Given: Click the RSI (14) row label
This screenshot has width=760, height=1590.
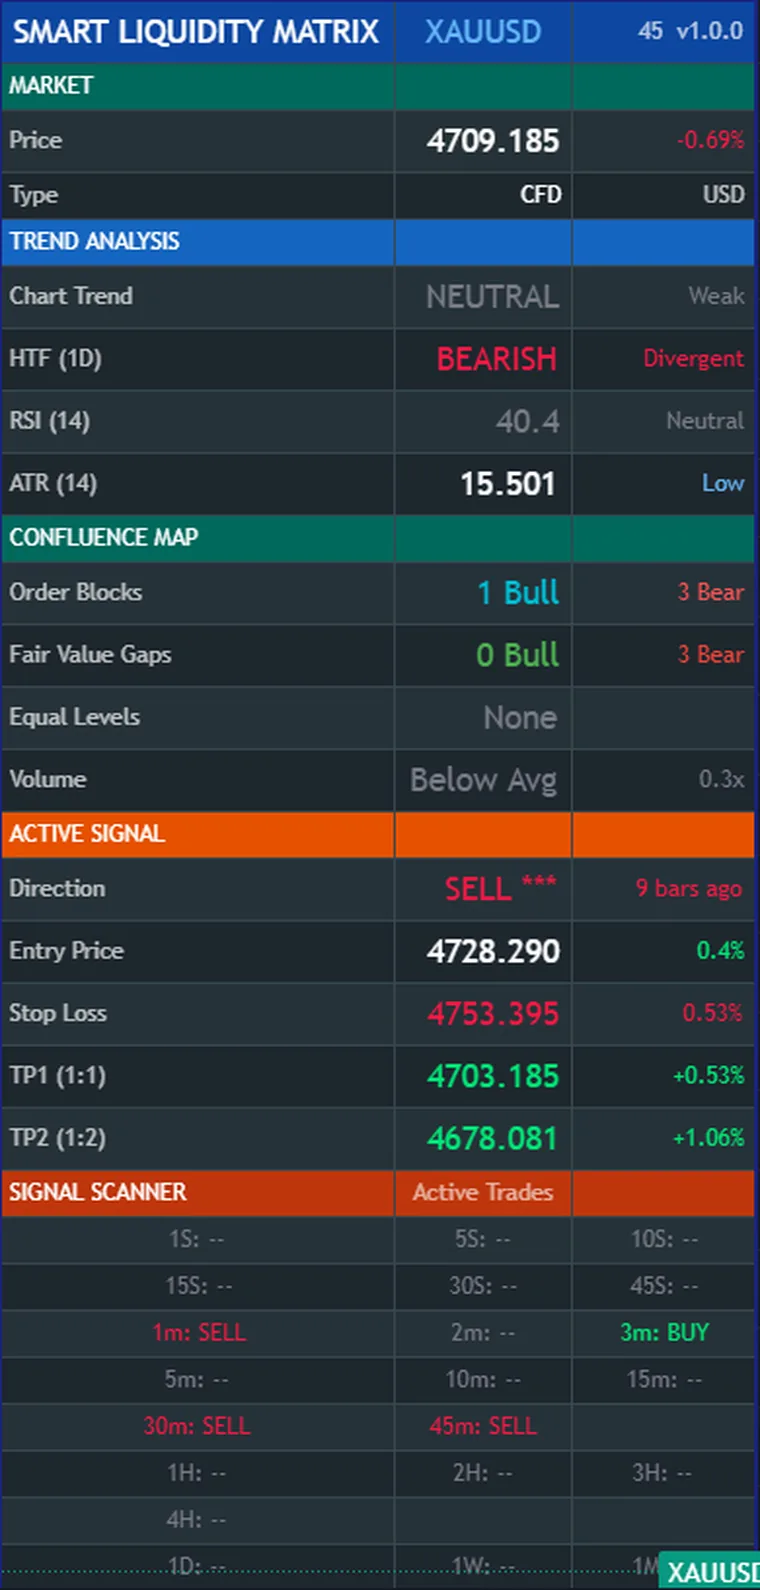Looking at the screenshot, I should [49, 421].
